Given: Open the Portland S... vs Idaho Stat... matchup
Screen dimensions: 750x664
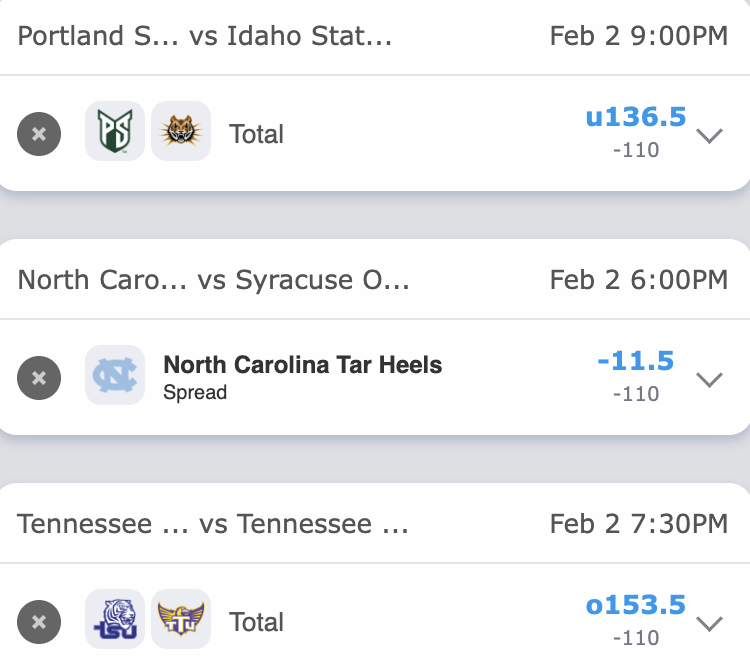Looking at the screenshot, I should 205,37.
